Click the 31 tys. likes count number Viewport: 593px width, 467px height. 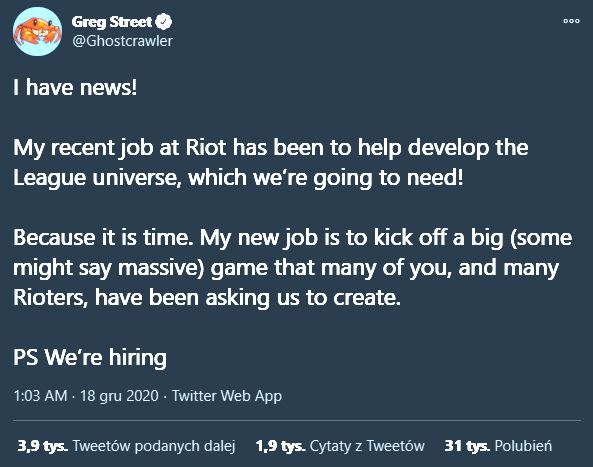click(x=467, y=446)
